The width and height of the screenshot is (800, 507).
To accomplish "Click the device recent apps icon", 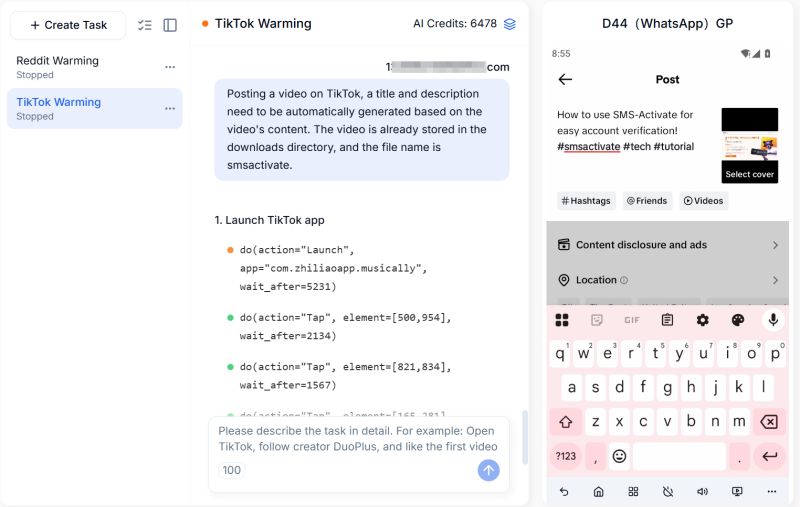I will (633, 492).
